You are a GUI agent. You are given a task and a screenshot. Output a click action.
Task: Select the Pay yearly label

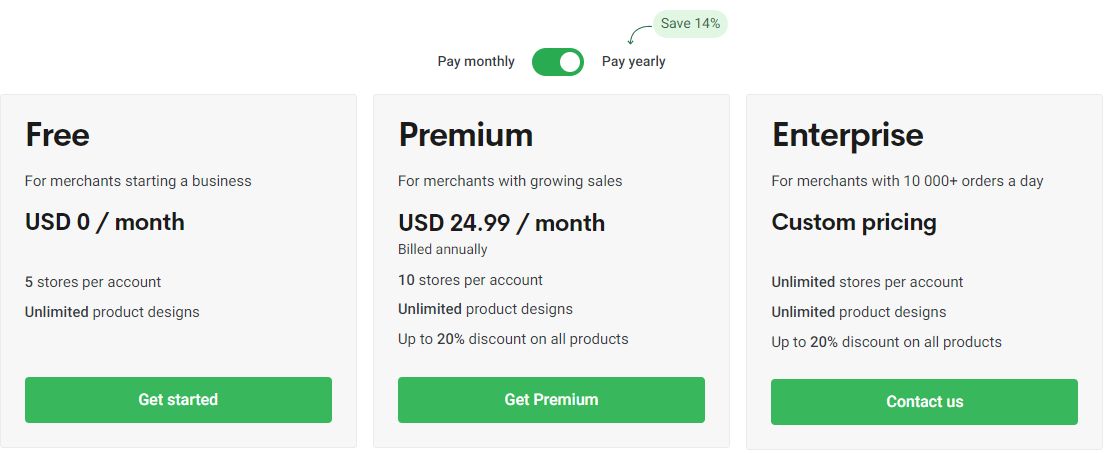coord(633,61)
